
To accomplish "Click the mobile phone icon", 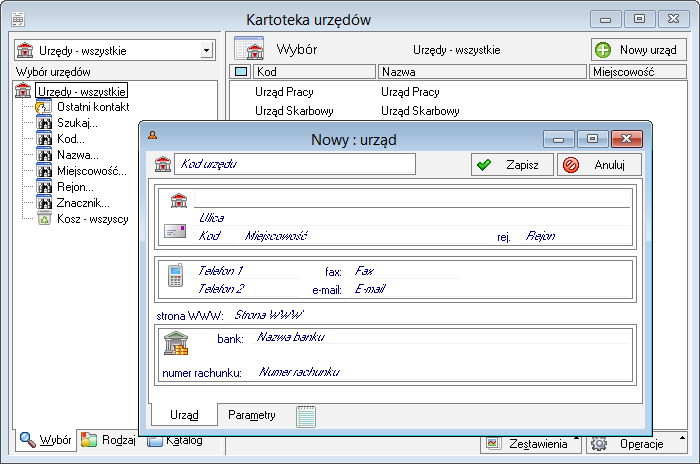I will tap(175, 275).
